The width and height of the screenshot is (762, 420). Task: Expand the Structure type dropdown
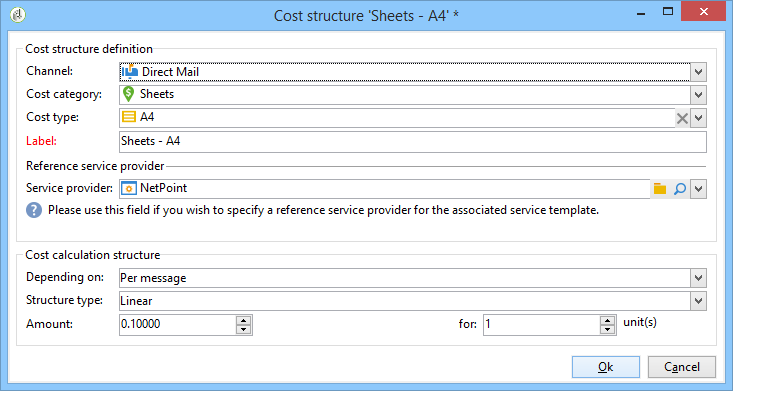click(699, 301)
